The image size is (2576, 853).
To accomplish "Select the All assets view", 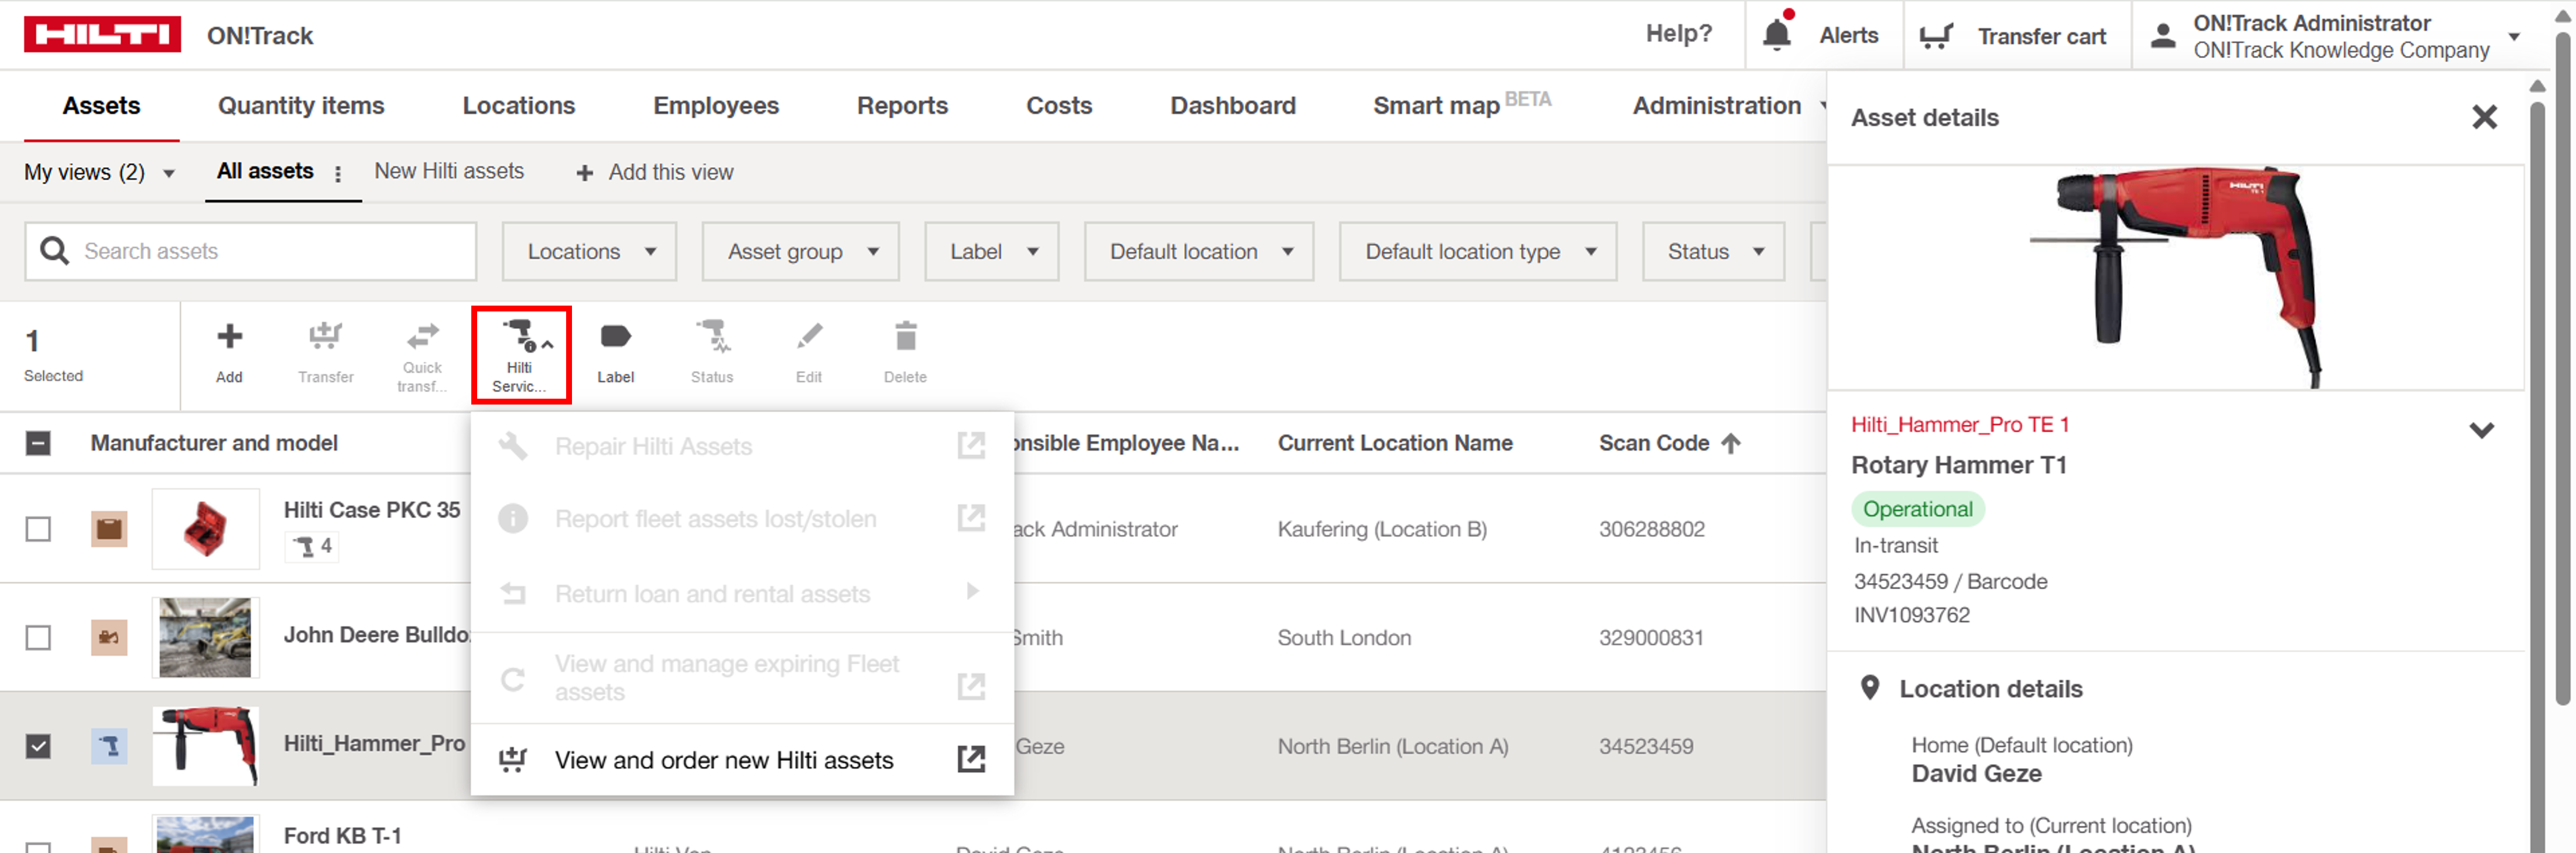I will pos(265,171).
